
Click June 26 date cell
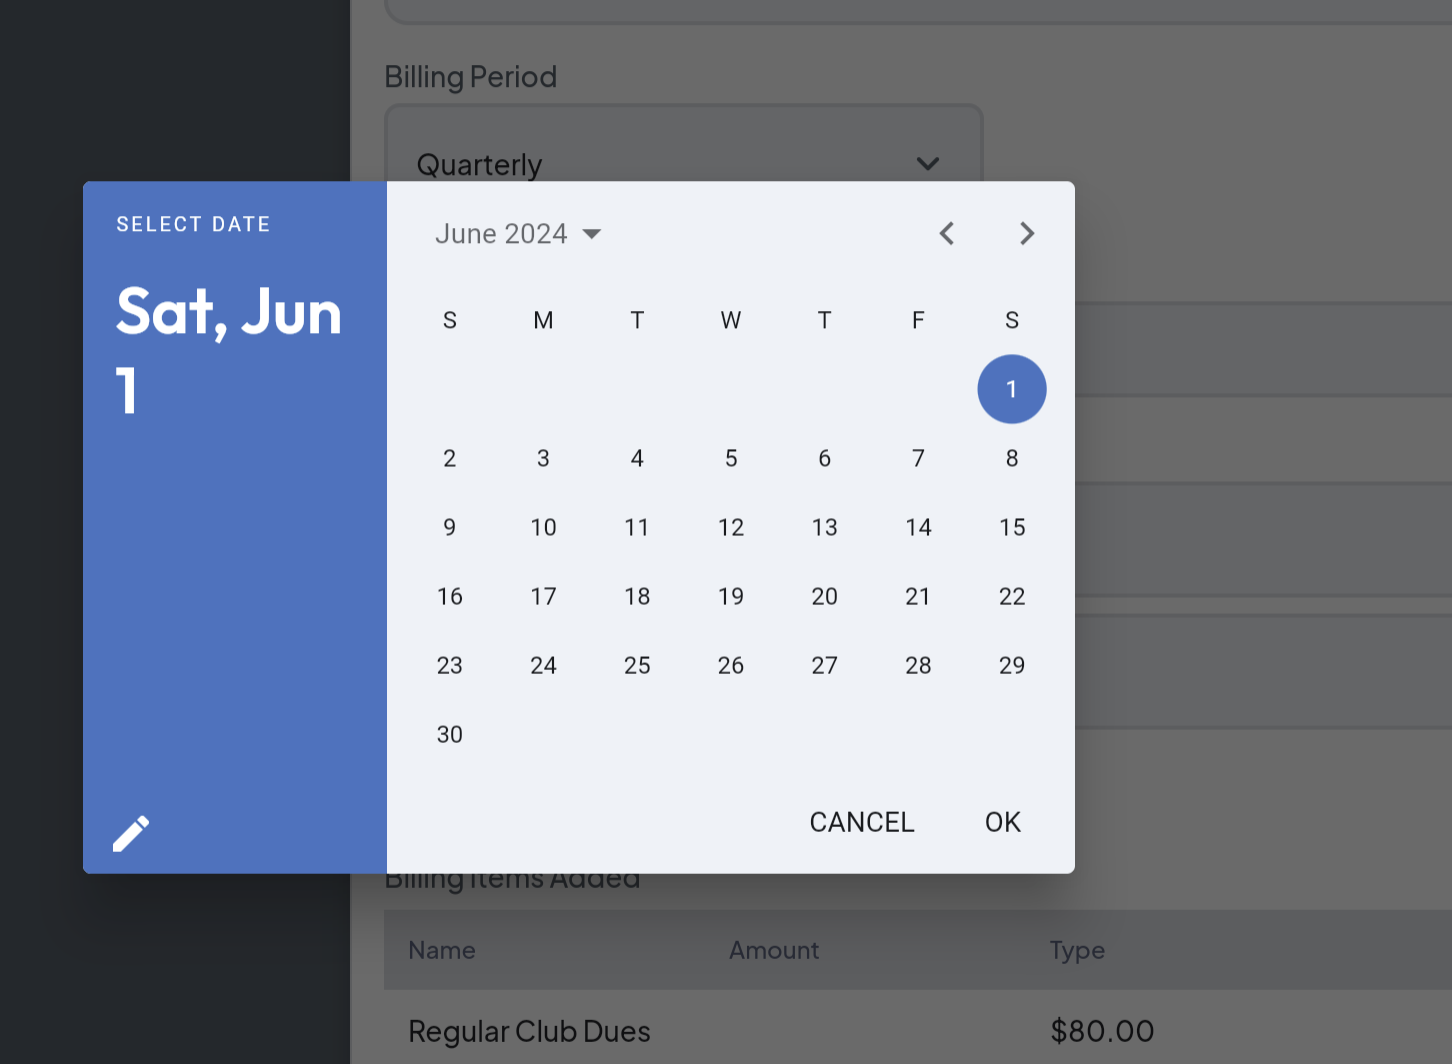point(731,665)
